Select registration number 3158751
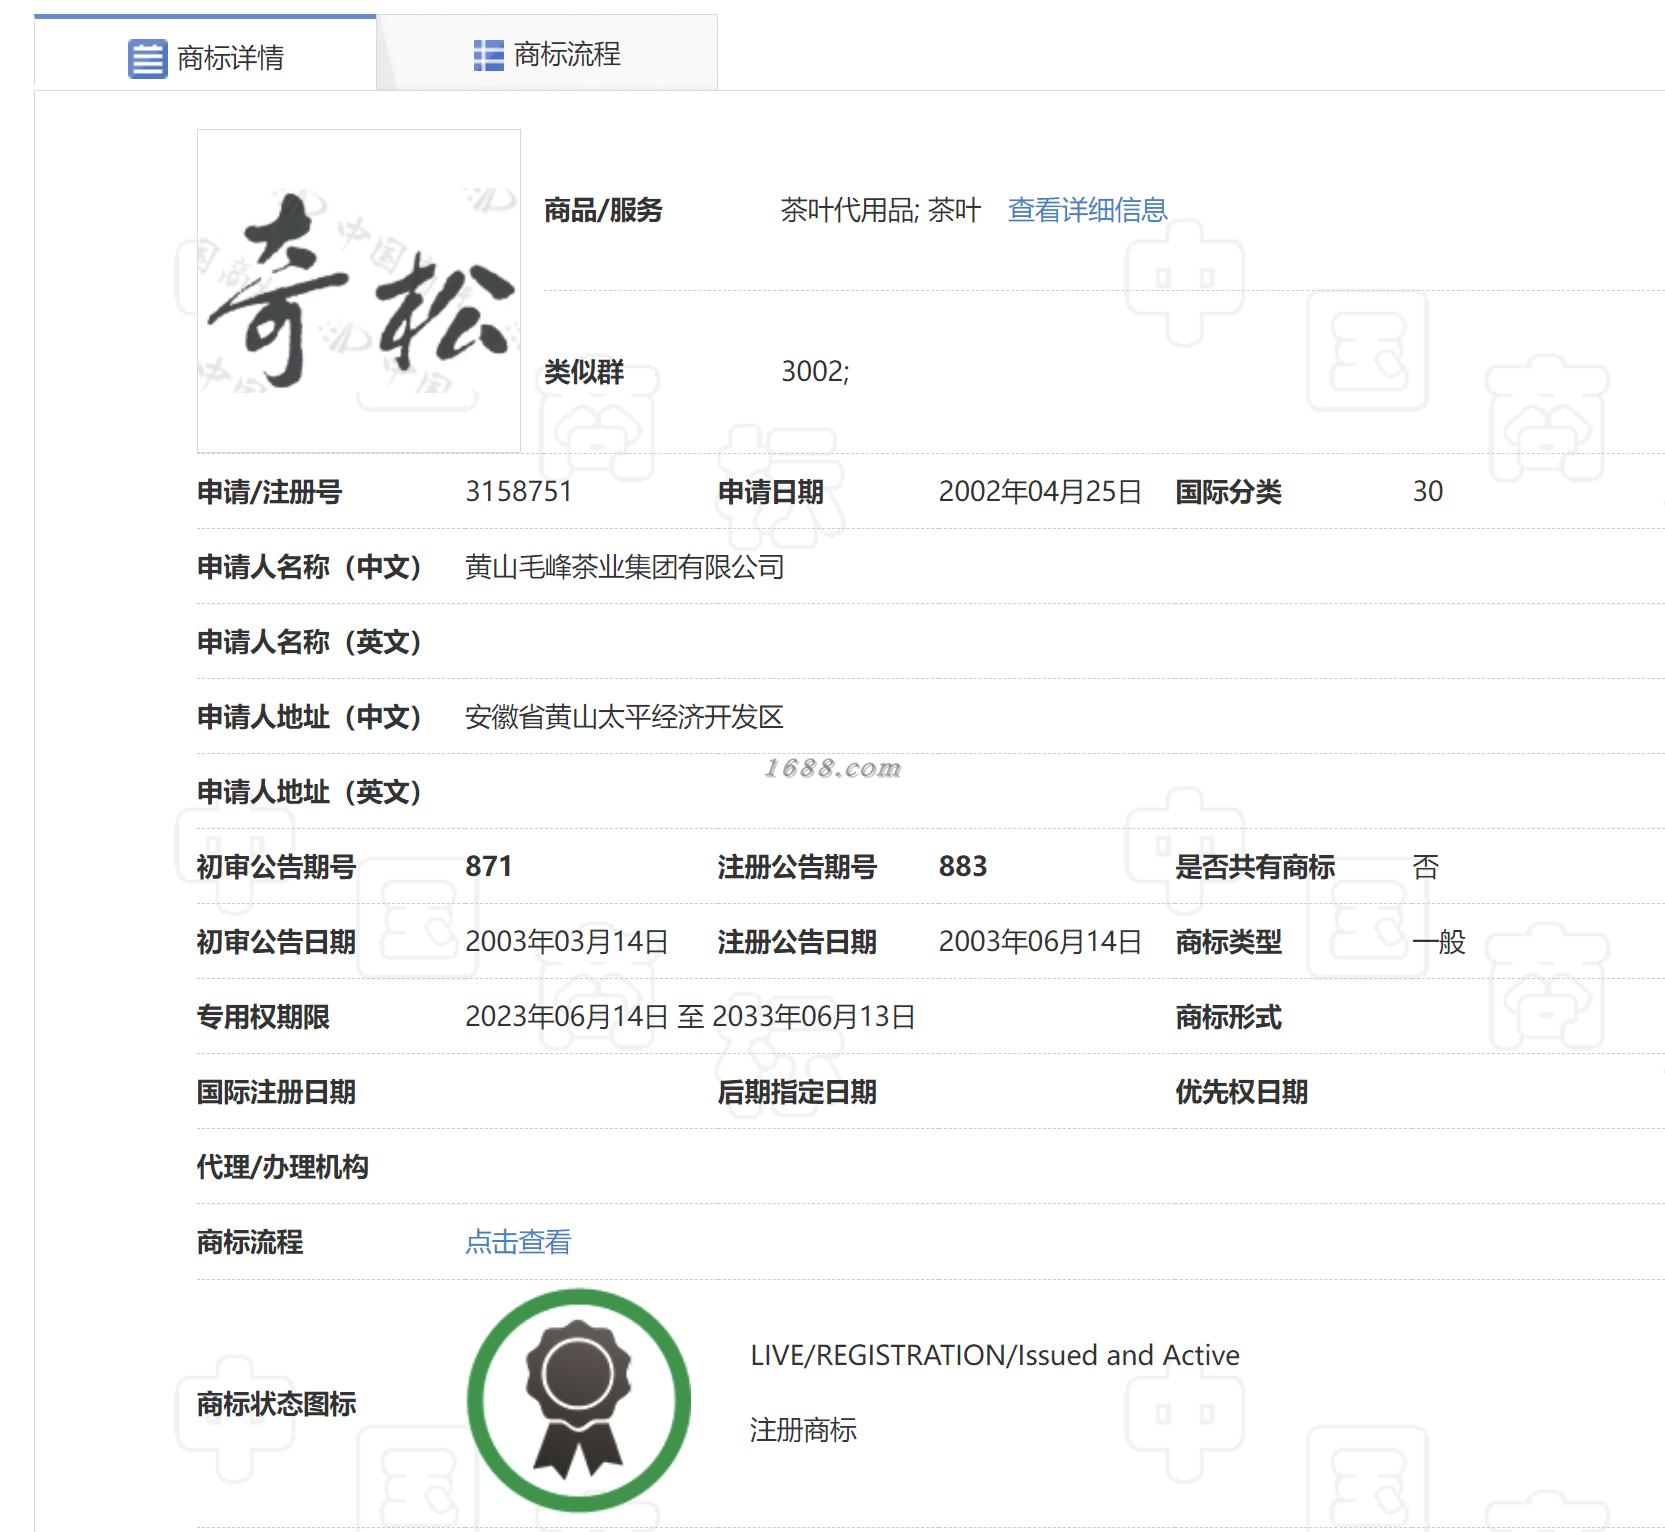The height and width of the screenshot is (1532, 1665). 519,491
